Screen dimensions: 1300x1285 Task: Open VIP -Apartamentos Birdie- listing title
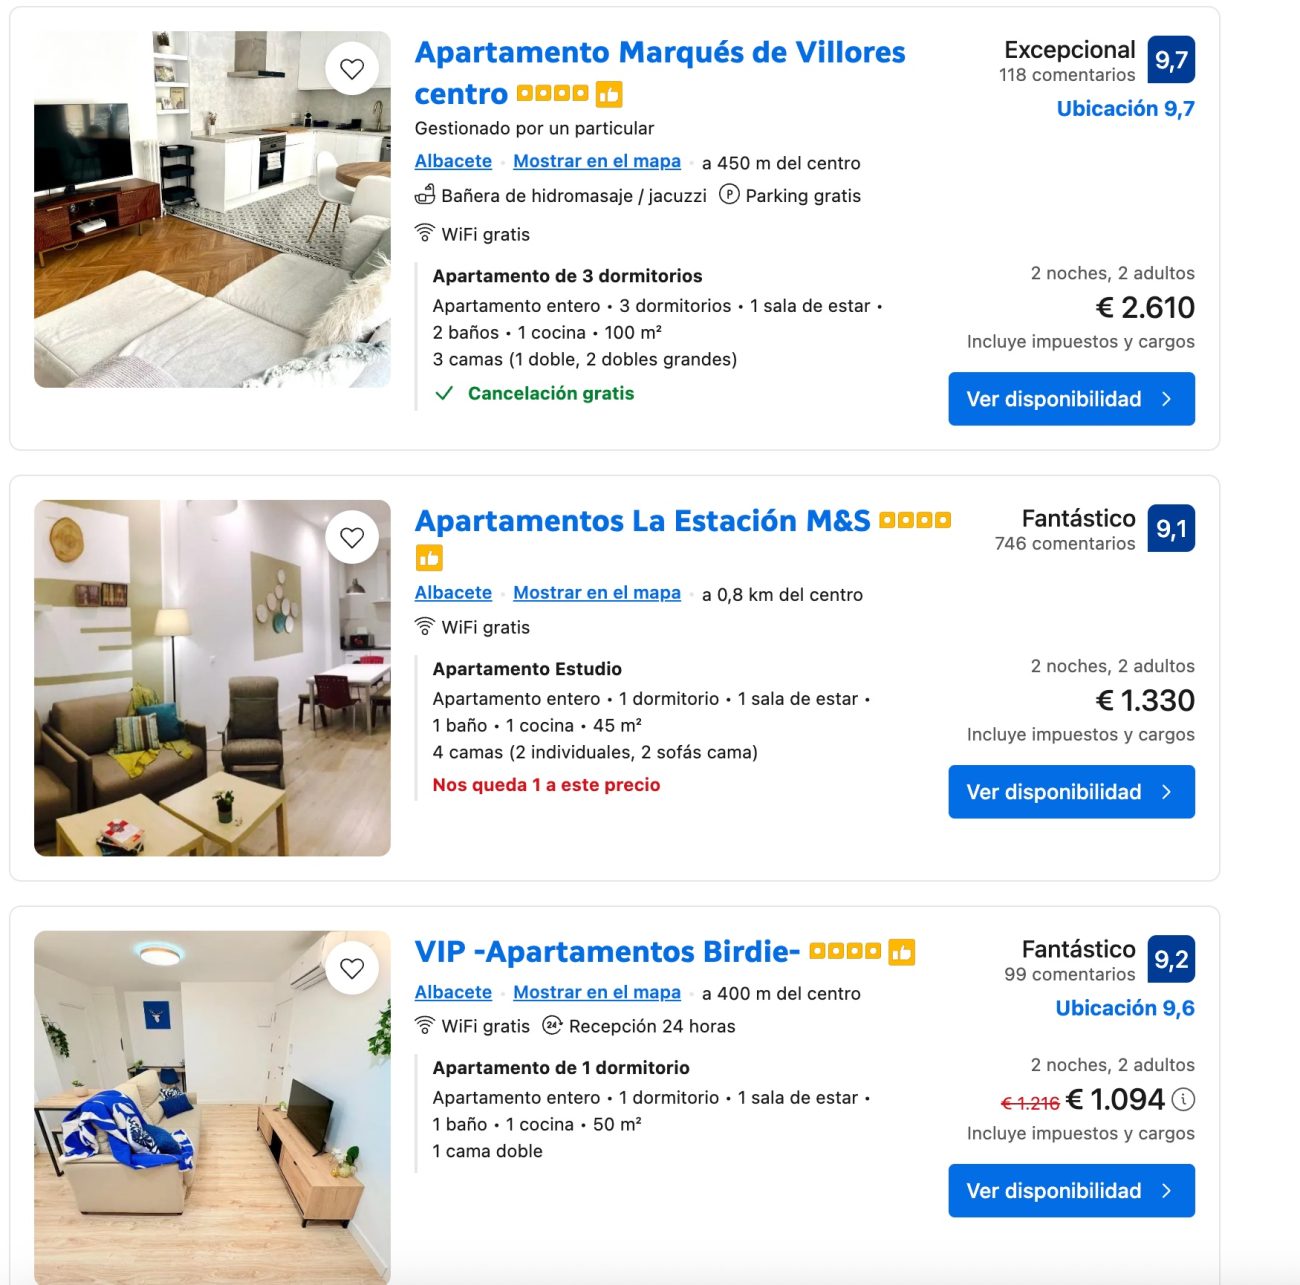tap(607, 952)
